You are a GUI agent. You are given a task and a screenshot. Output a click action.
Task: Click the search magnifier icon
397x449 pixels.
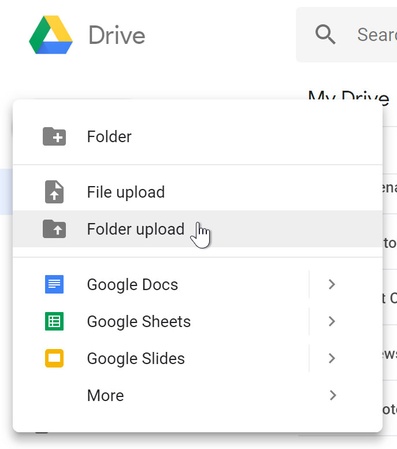coord(325,34)
